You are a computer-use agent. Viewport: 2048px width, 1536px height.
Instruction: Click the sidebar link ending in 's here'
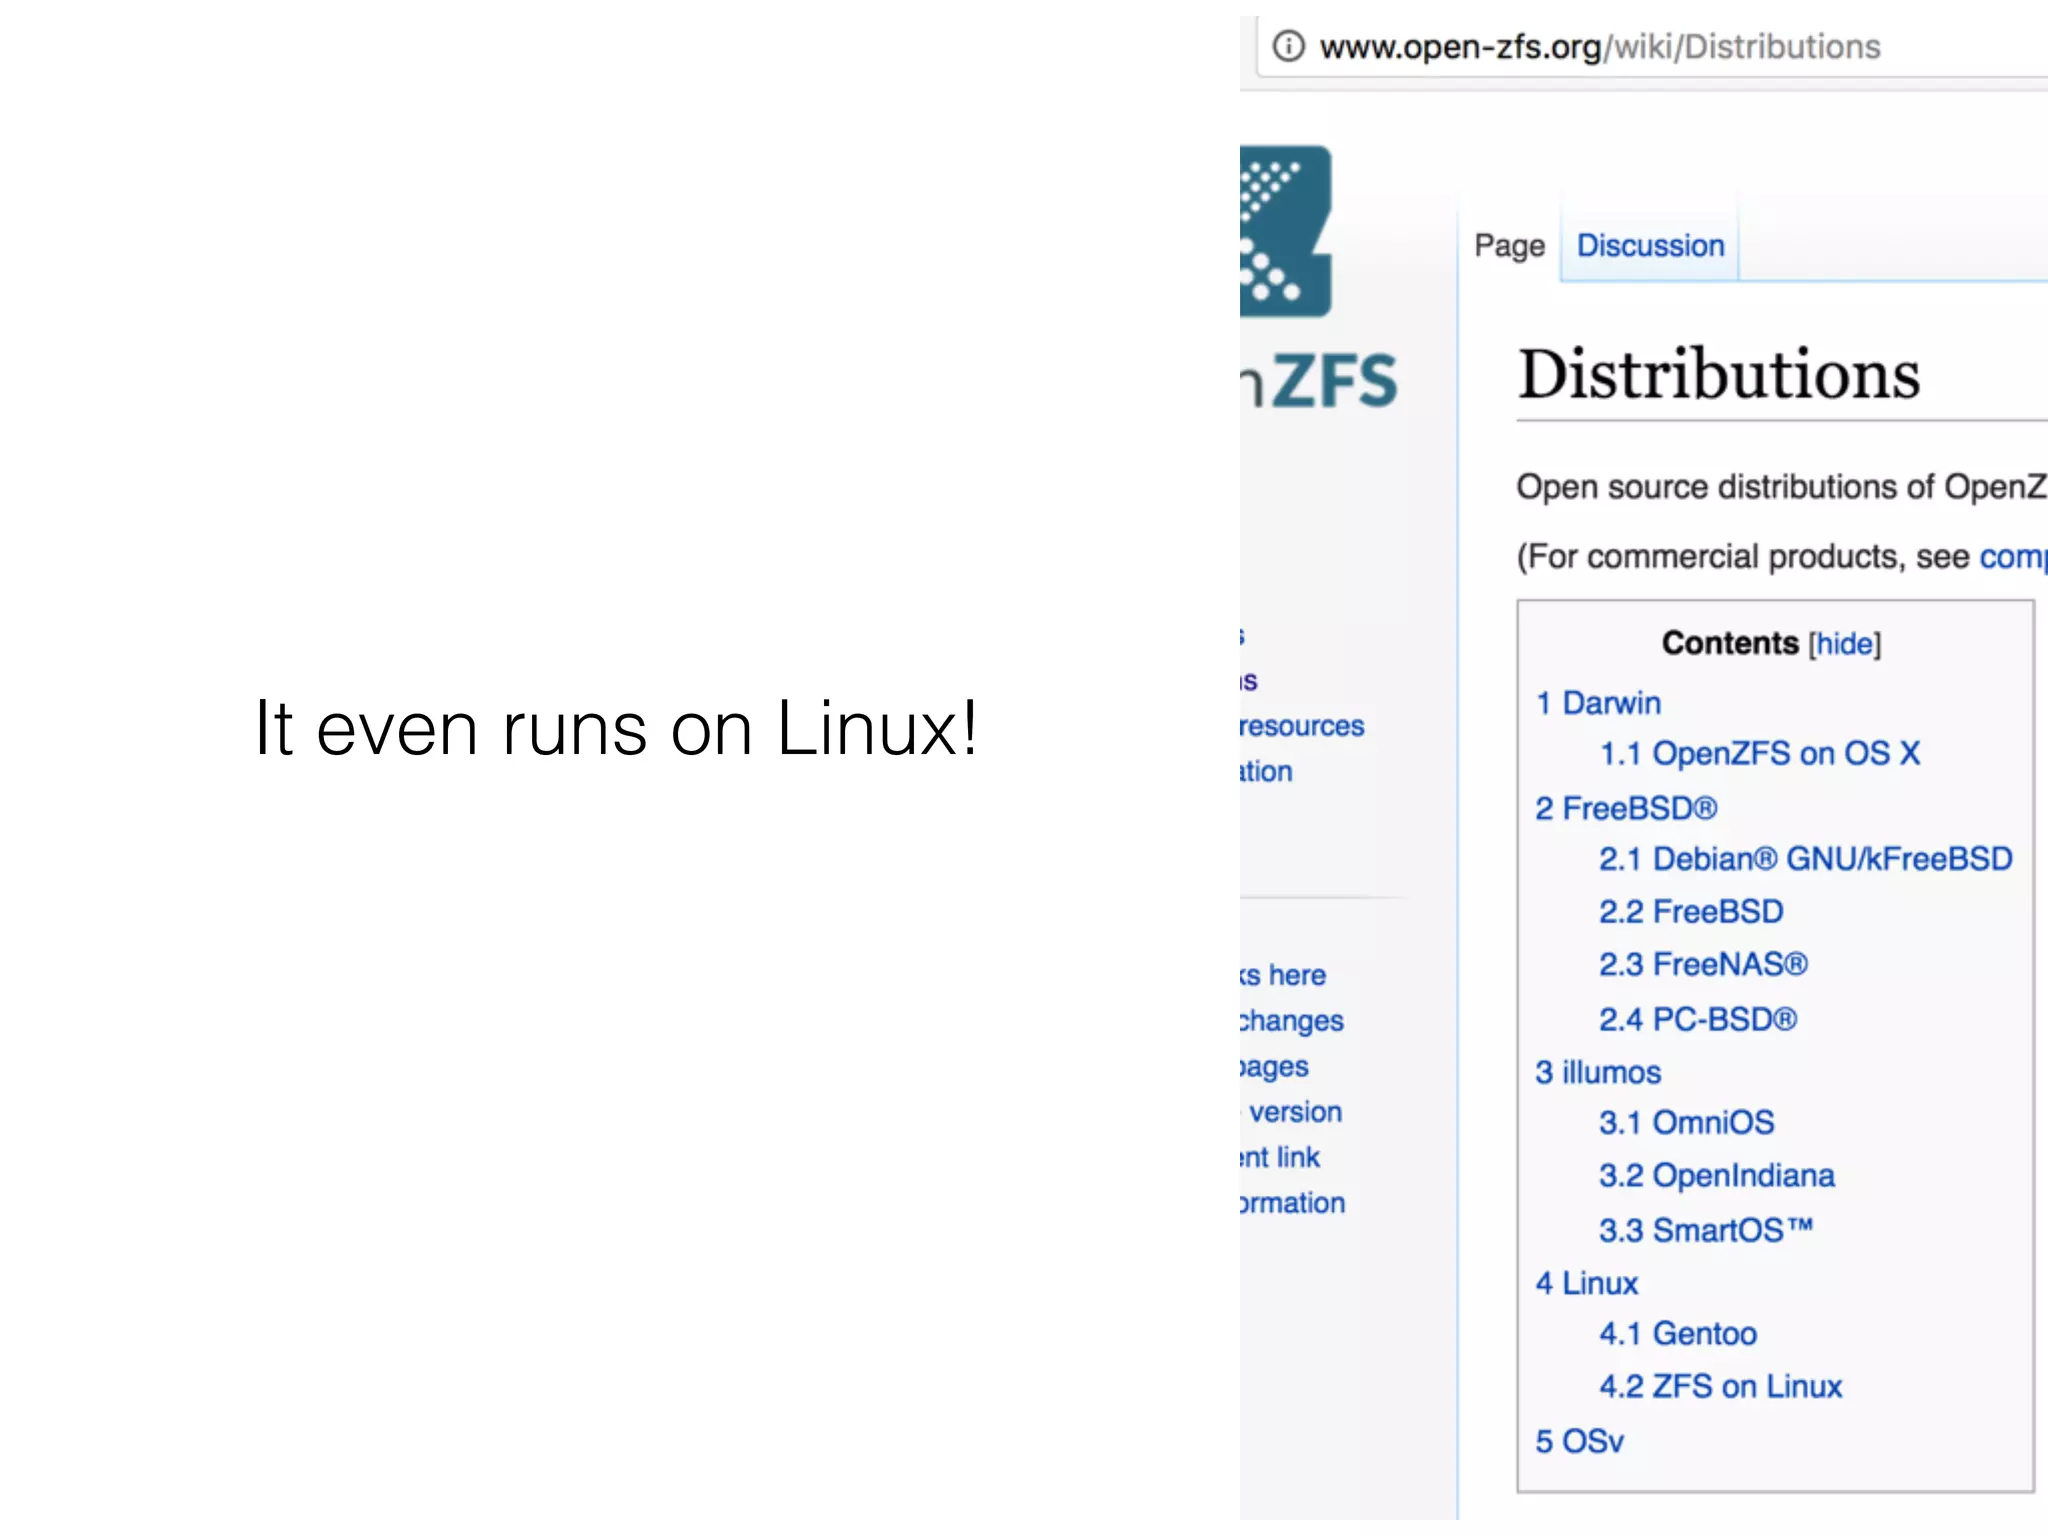(x=1283, y=975)
